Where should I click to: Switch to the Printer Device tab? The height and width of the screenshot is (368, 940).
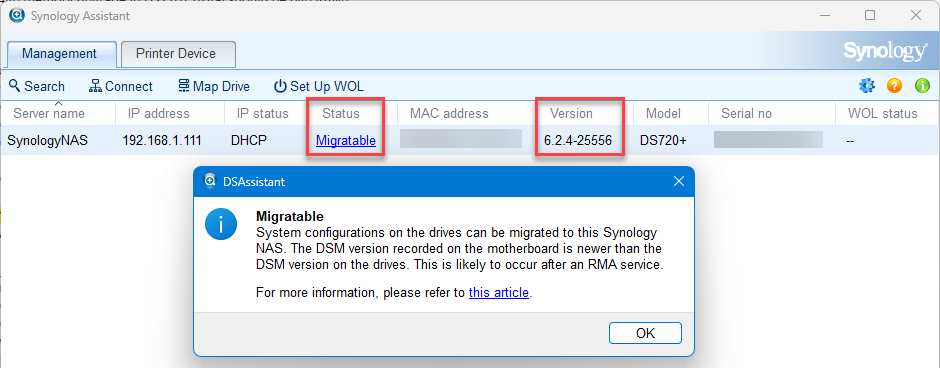tap(178, 54)
